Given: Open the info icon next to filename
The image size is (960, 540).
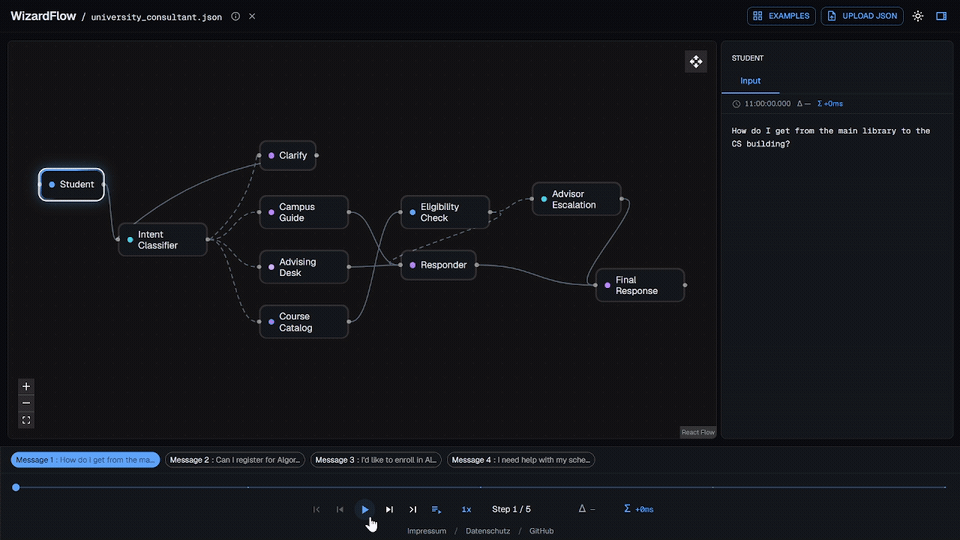Looking at the screenshot, I should click(x=236, y=17).
